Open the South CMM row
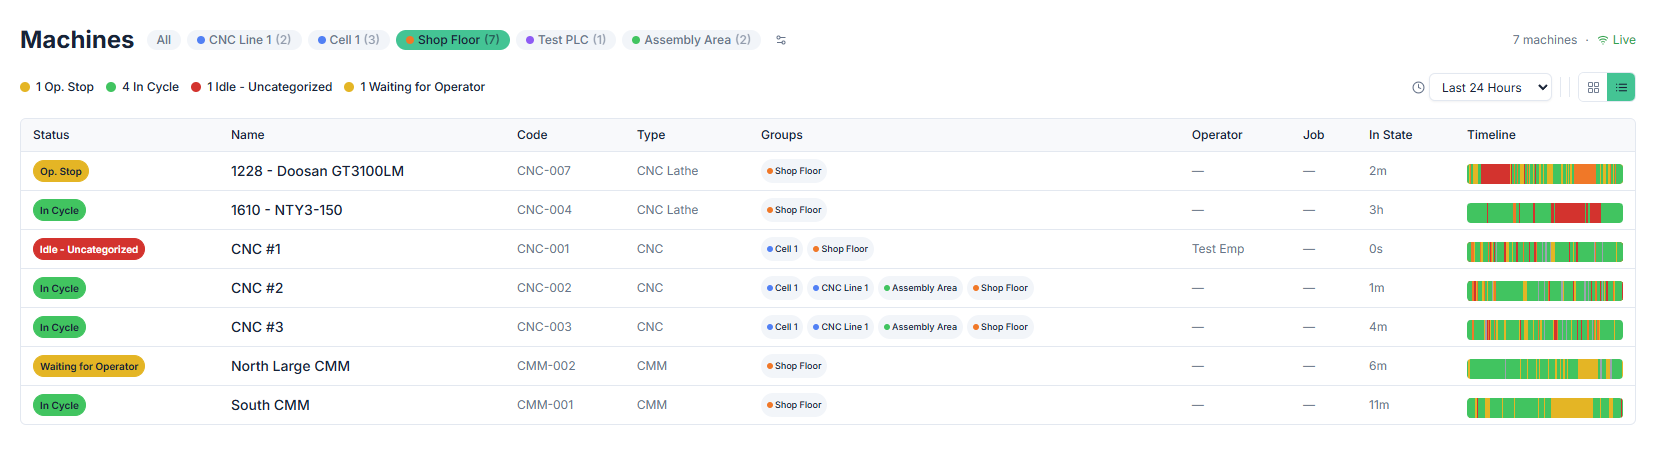The image size is (1655, 460). [x=828, y=405]
